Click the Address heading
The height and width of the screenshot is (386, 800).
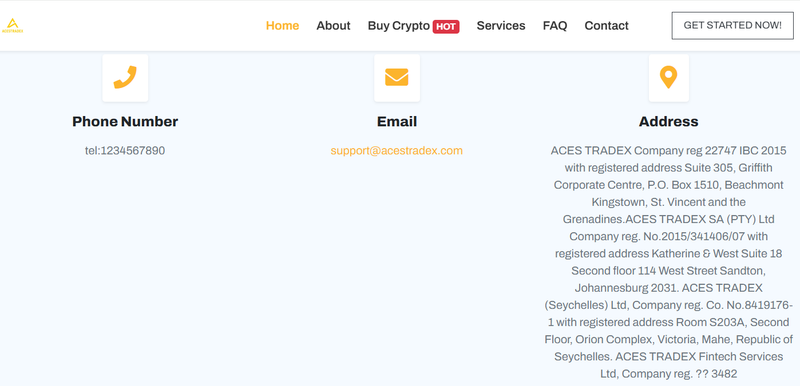(x=668, y=121)
